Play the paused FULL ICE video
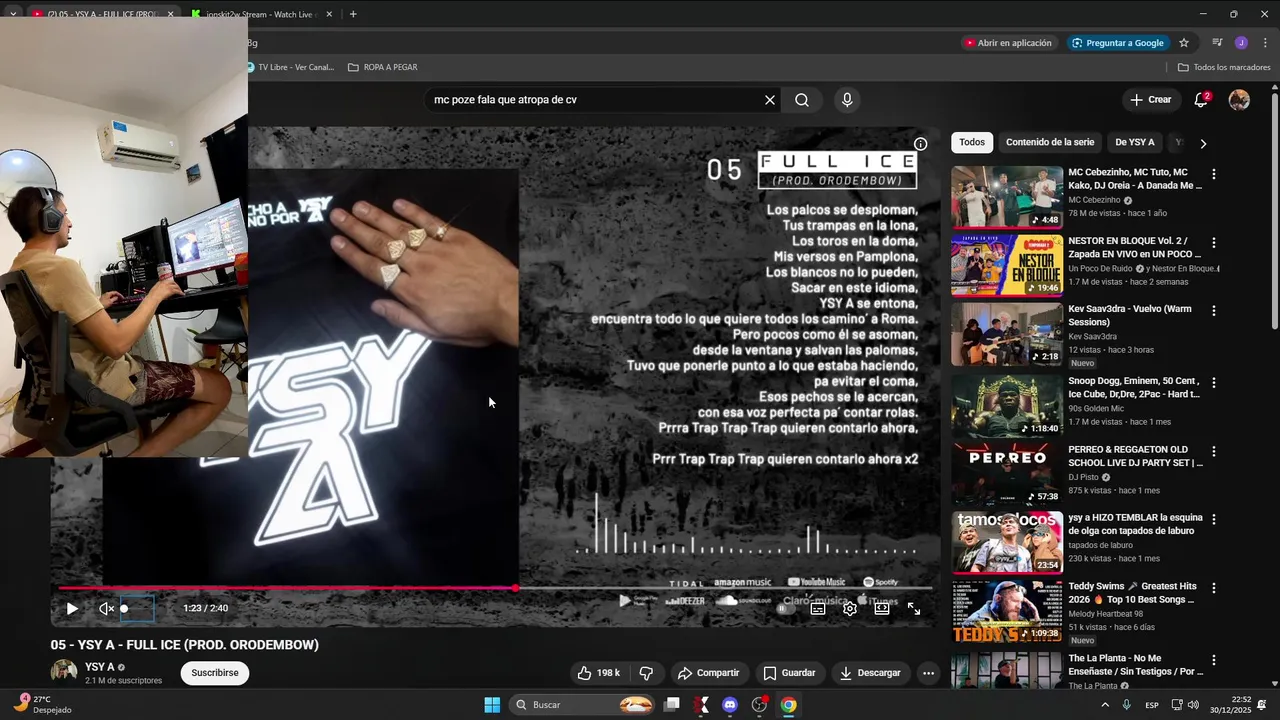1280x720 pixels. click(72, 608)
